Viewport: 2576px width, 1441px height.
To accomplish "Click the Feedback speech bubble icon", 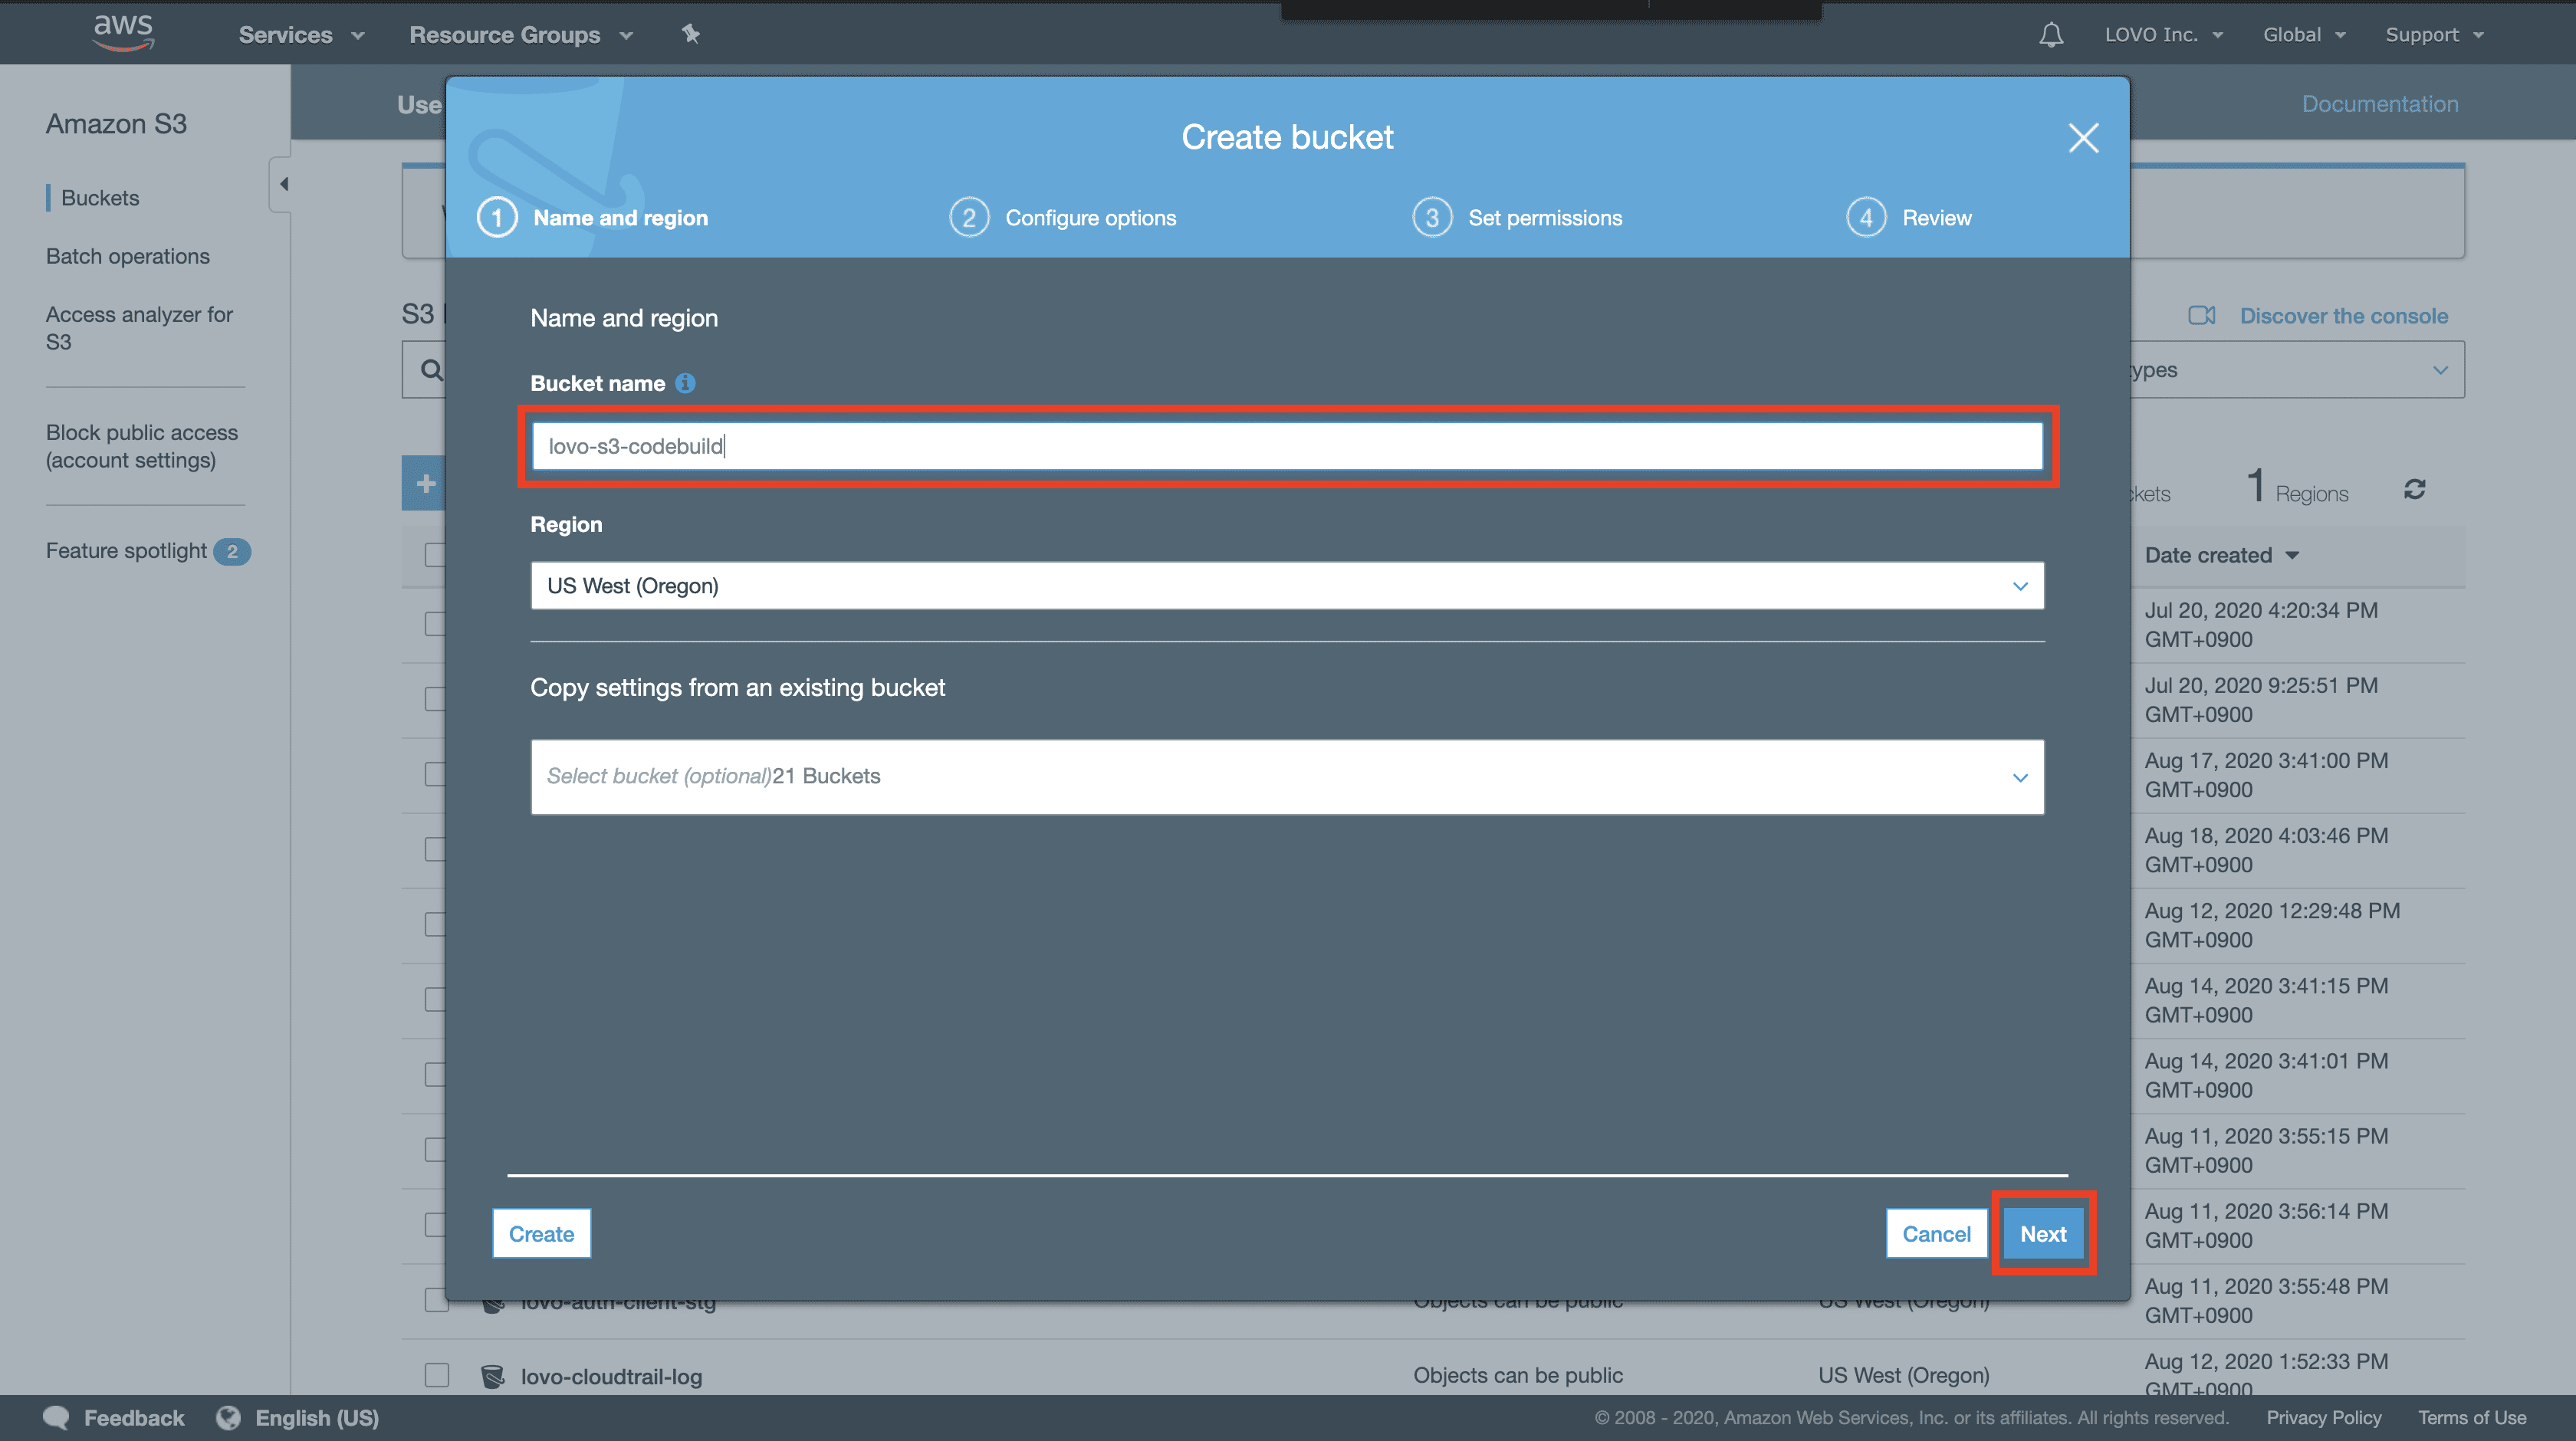I will tap(56, 1417).
